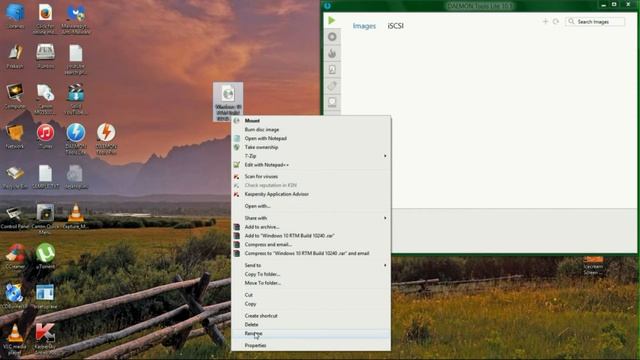Open the disc imaging sidebar icon in DAEMON Tools
This screenshot has height=360, width=640.
point(332,37)
